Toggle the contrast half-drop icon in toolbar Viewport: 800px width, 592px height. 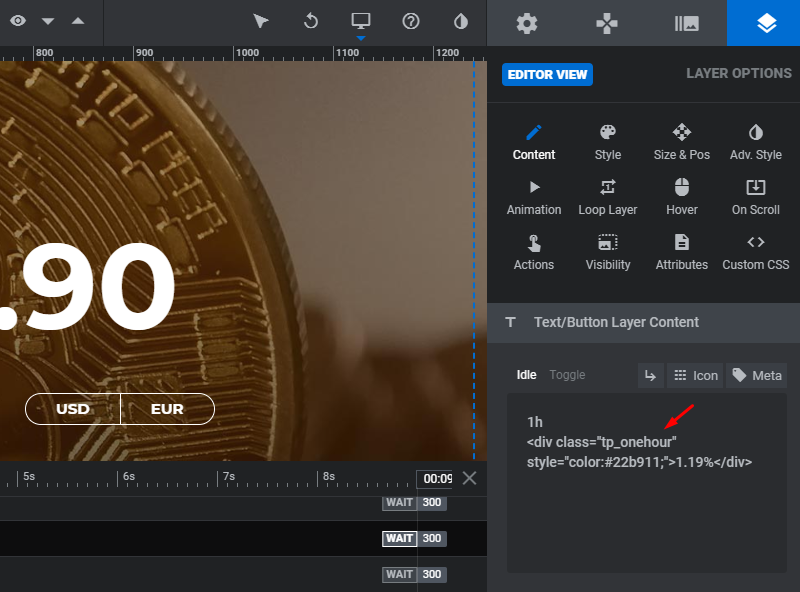coord(461,21)
